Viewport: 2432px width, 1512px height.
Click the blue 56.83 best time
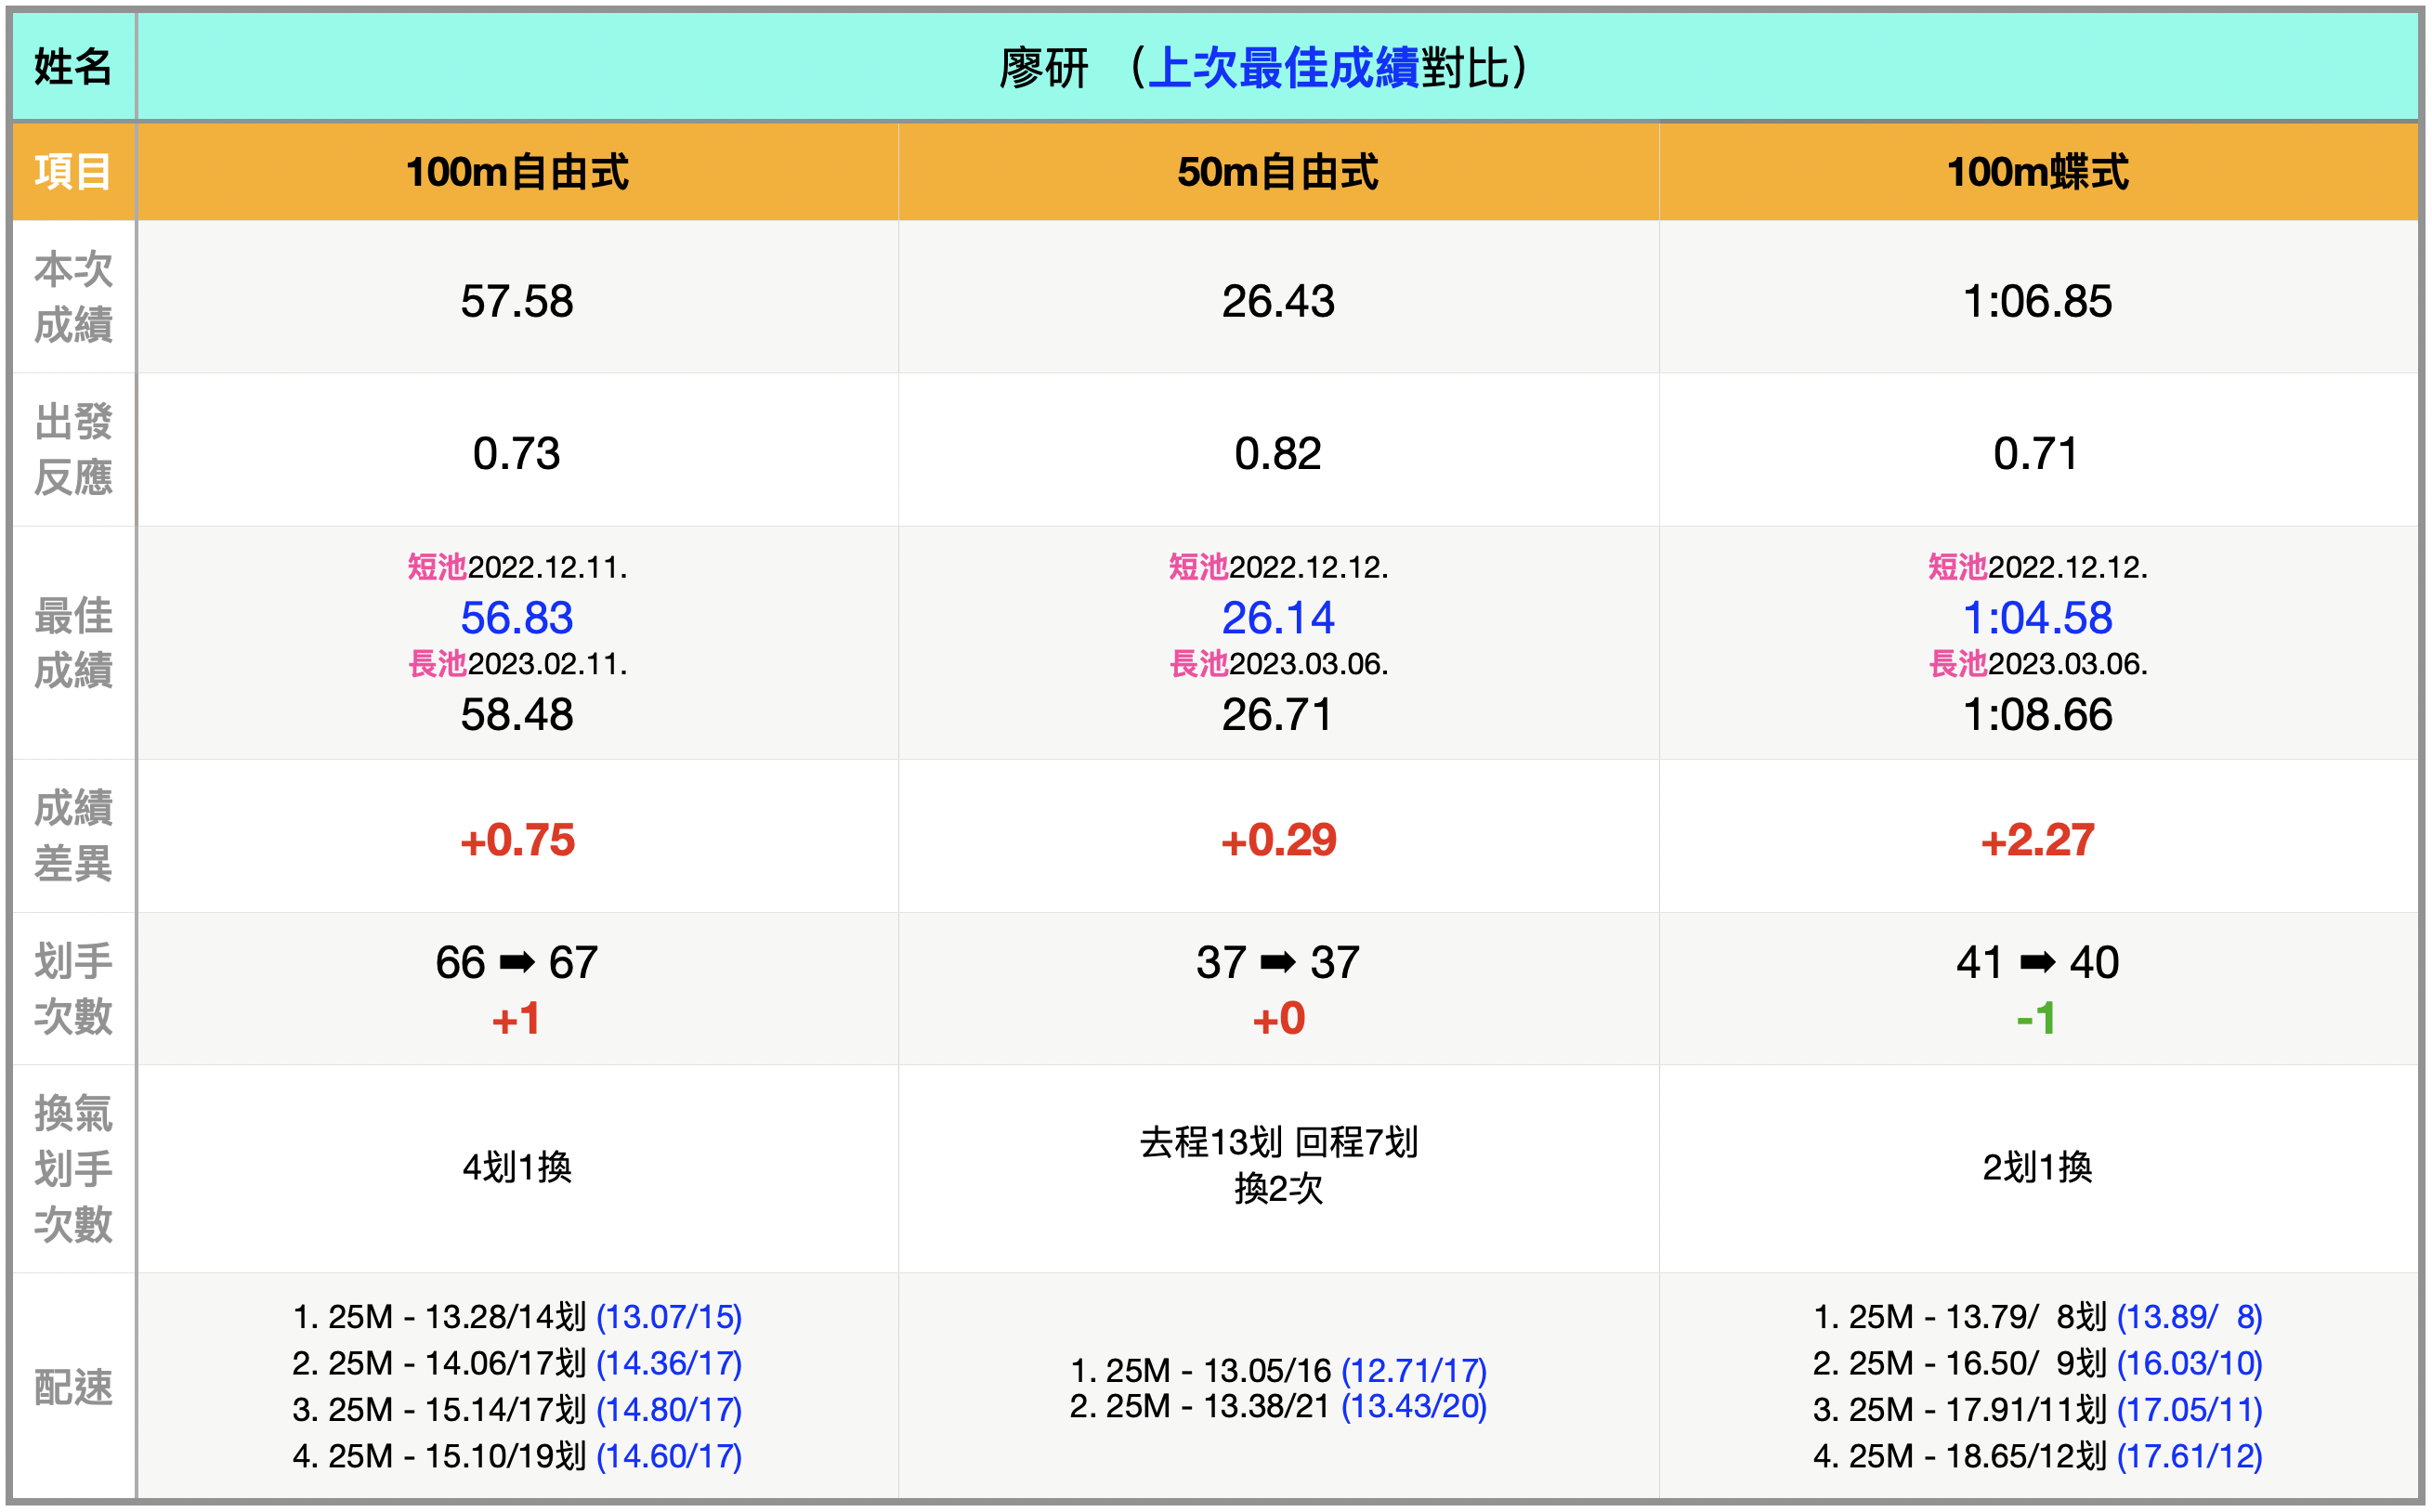point(517,617)
